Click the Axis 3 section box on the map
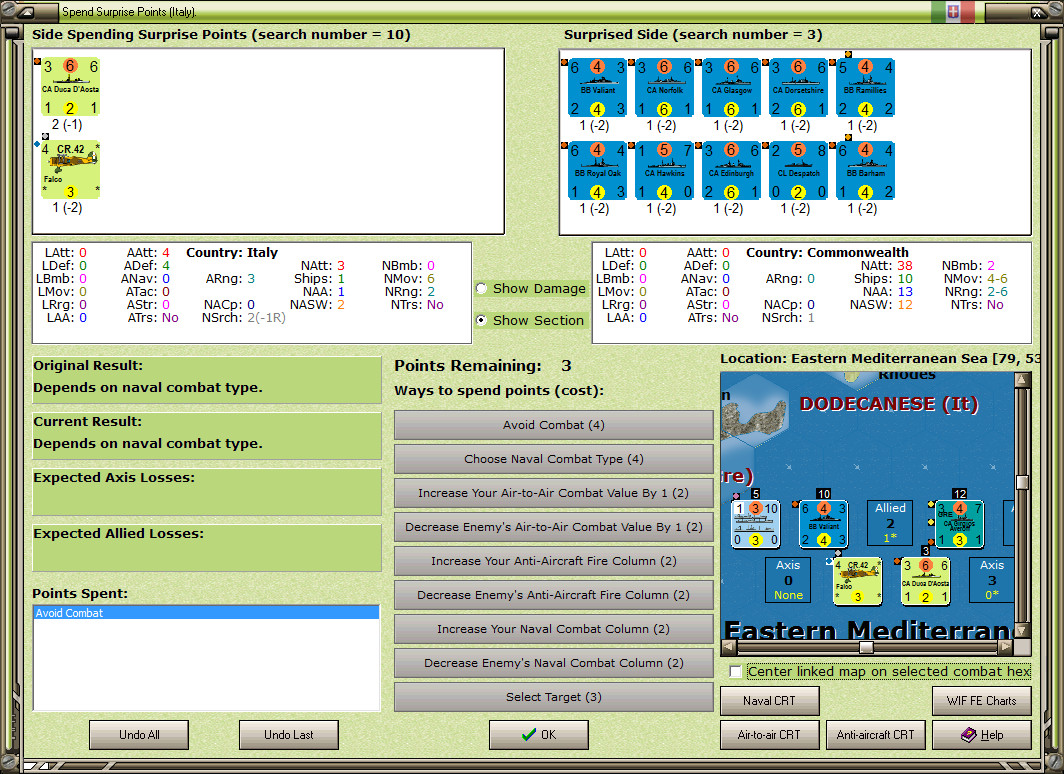This screenshot has height=774, width=1064. pos(991,580)
